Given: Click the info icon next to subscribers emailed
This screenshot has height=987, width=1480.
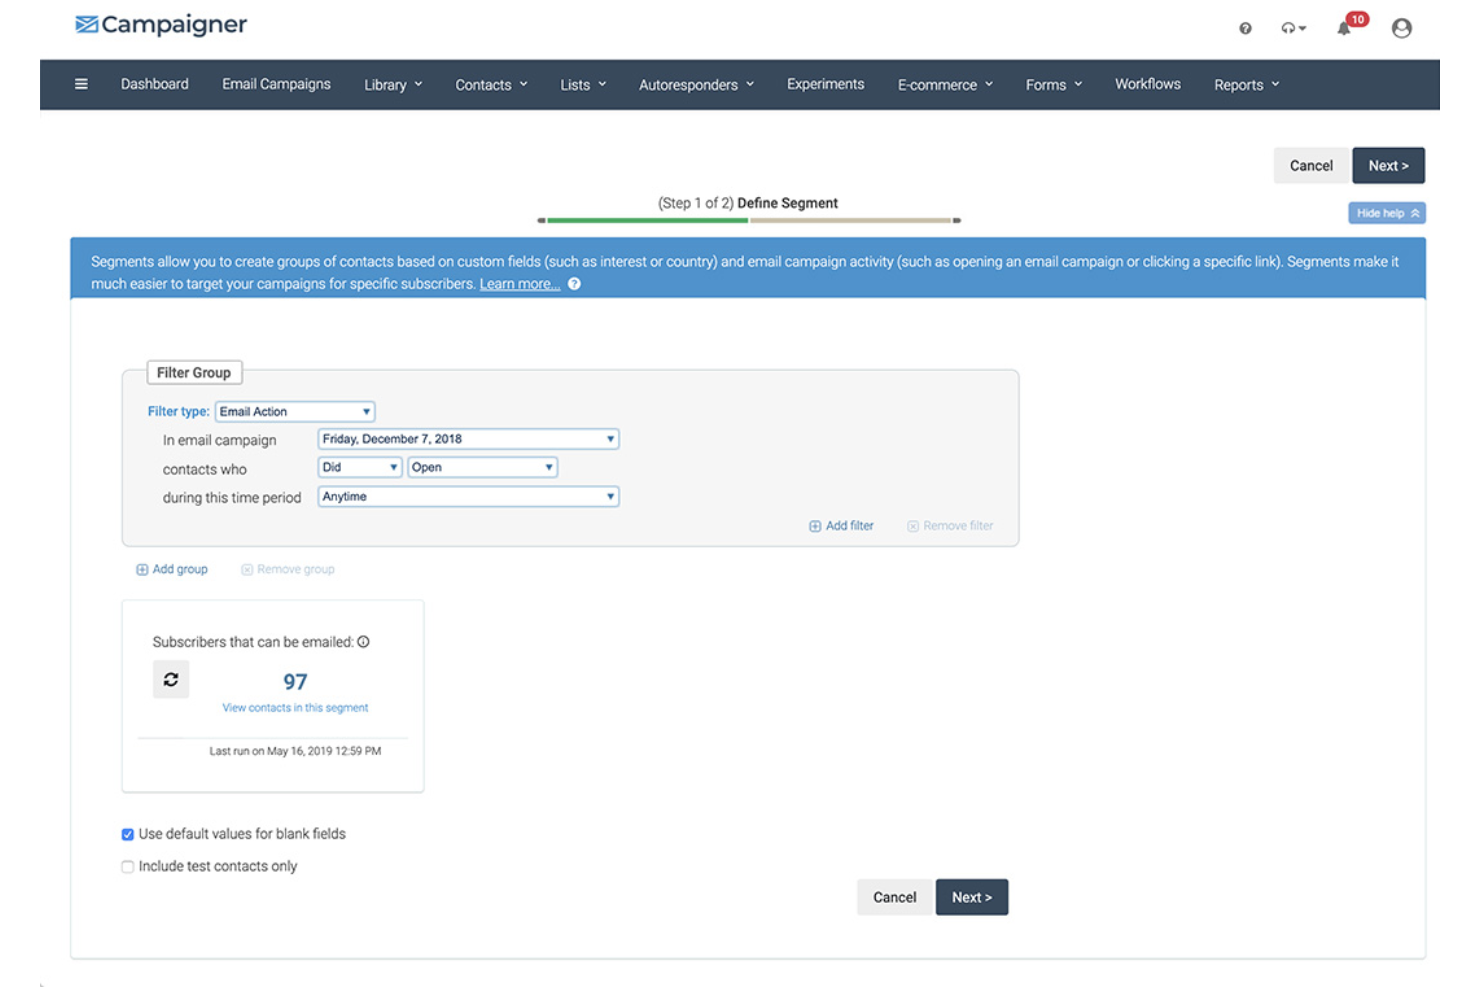Looking at the screenshot, I should click(x=365, y=641).
